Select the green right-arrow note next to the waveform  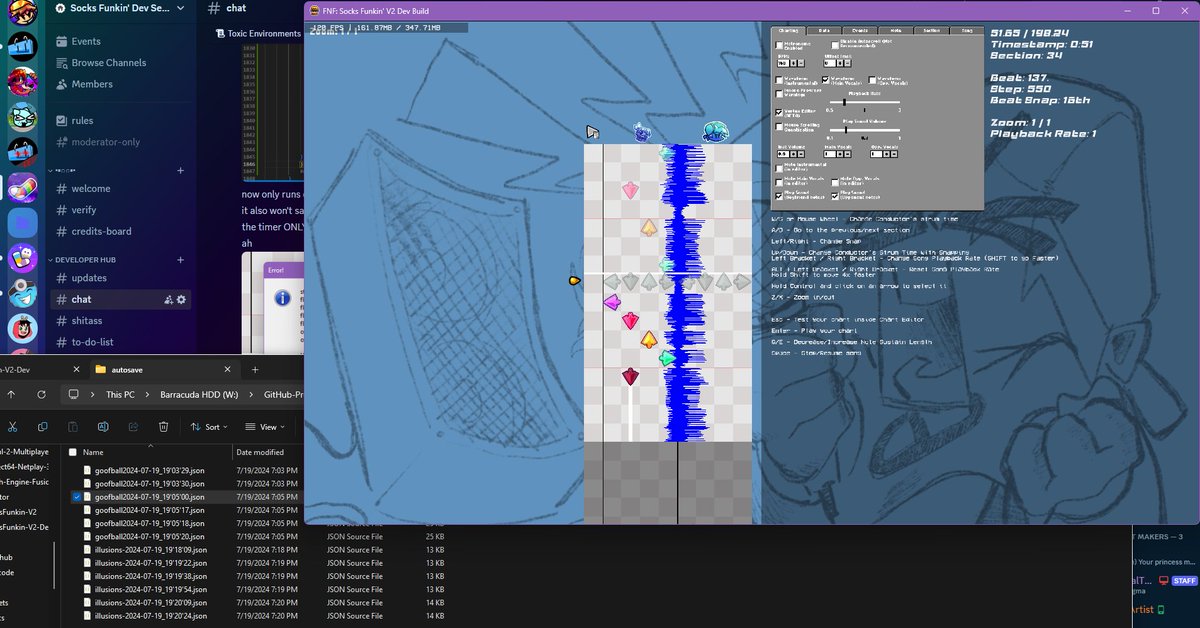coord(667,358)
